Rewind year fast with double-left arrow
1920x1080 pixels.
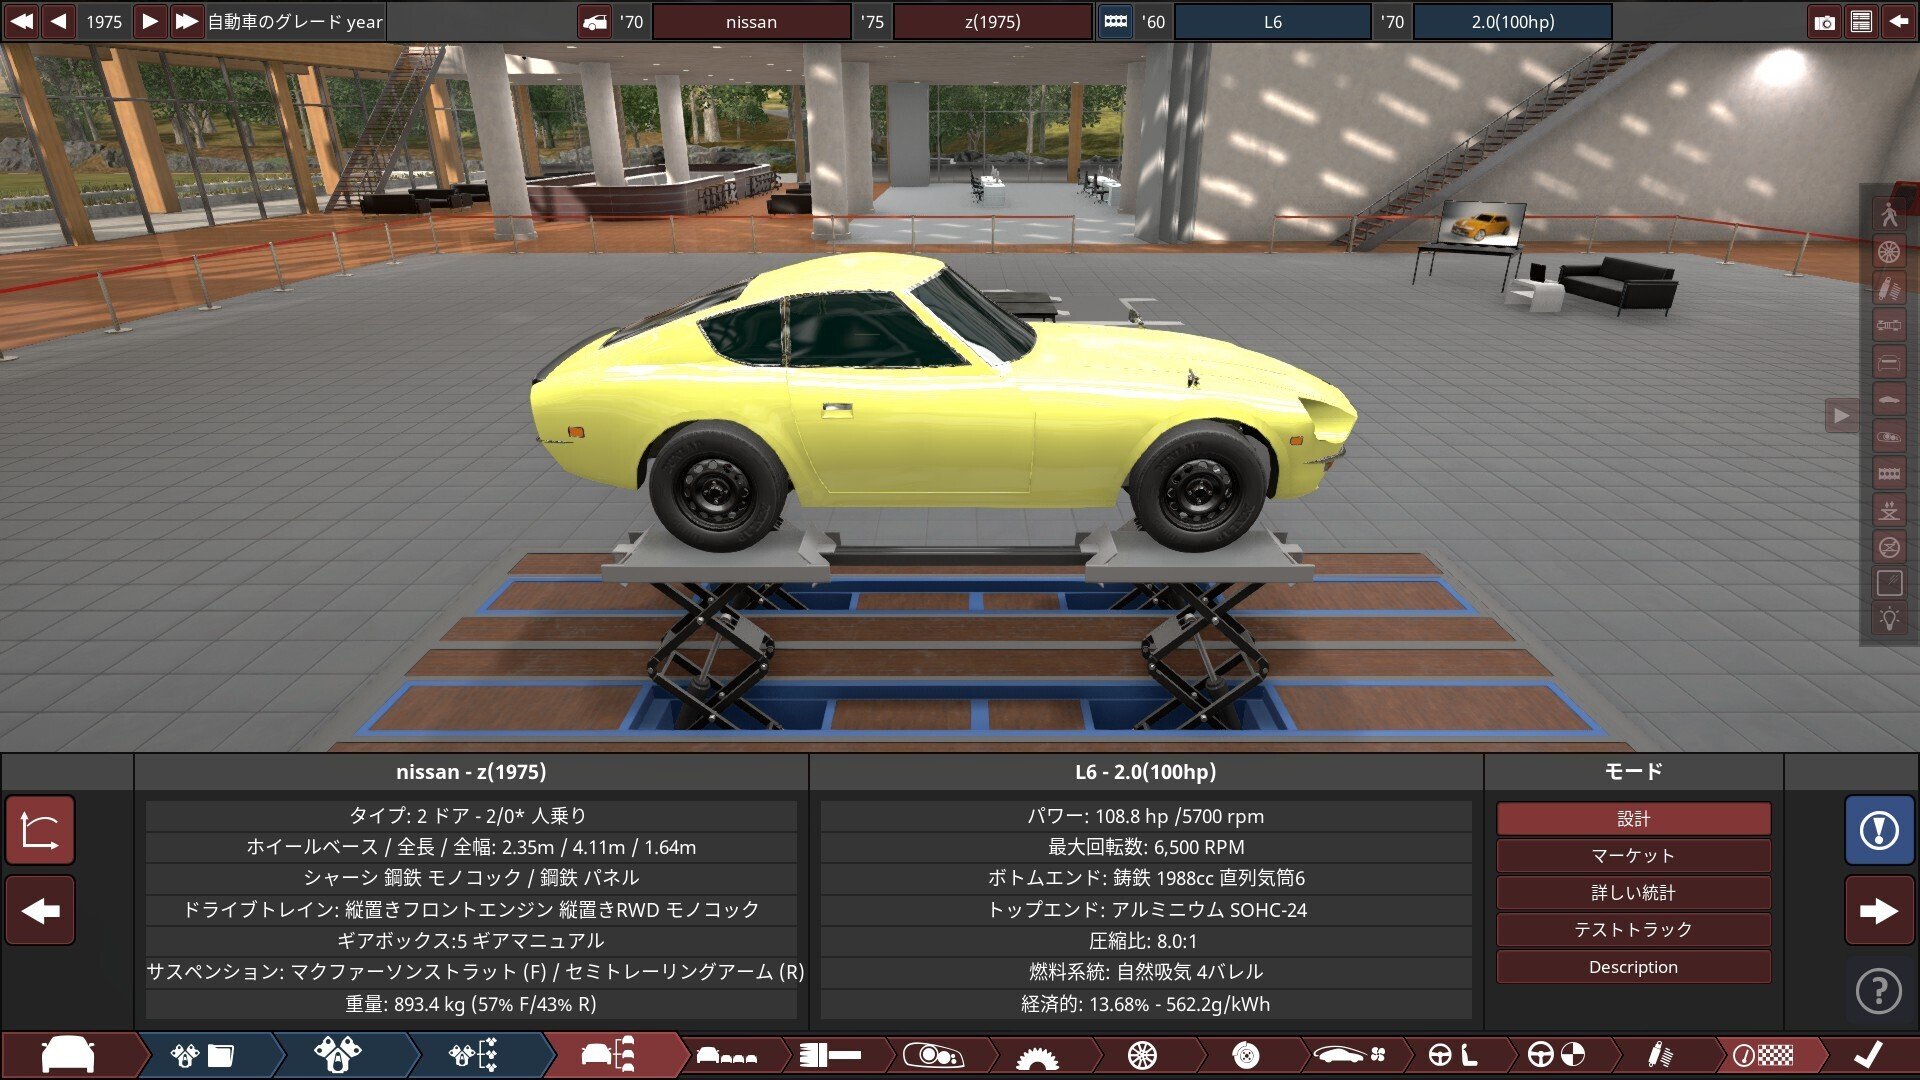coord(21,21)
